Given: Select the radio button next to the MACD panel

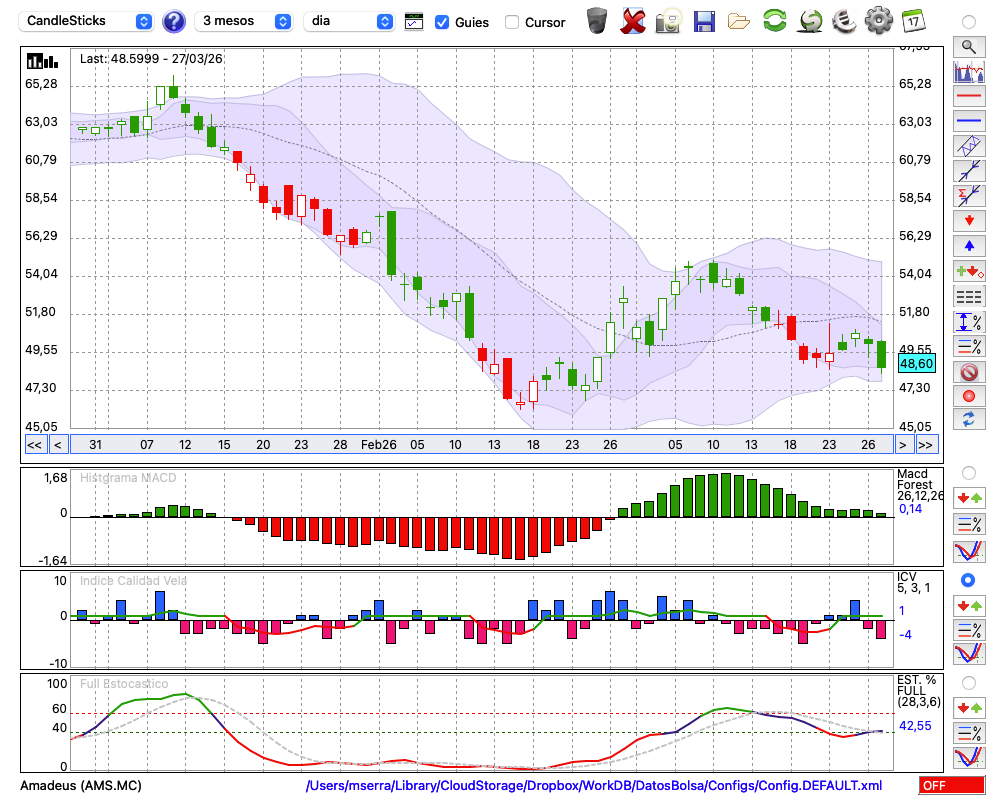Looking at the screenshot, I should pos(969,473).
